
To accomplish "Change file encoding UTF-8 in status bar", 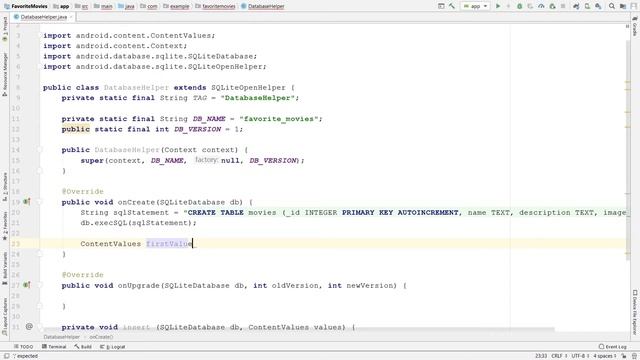I will [x=580, y=356].
